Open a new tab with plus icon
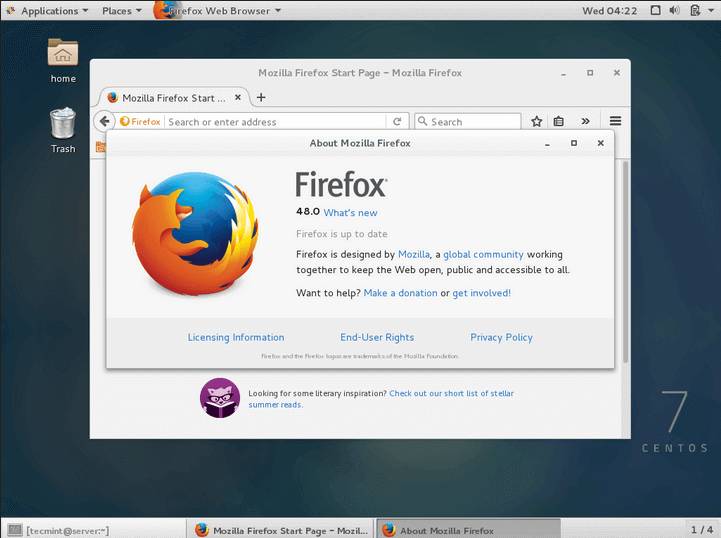The image size is (721, 538). pos(261,97)
